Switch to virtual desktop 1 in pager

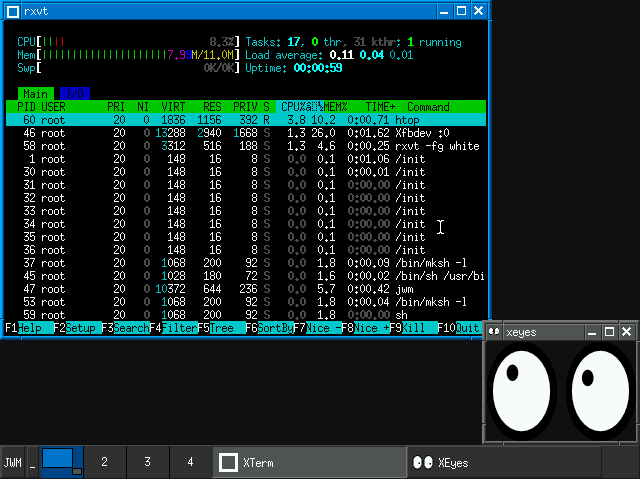point(62,462)
